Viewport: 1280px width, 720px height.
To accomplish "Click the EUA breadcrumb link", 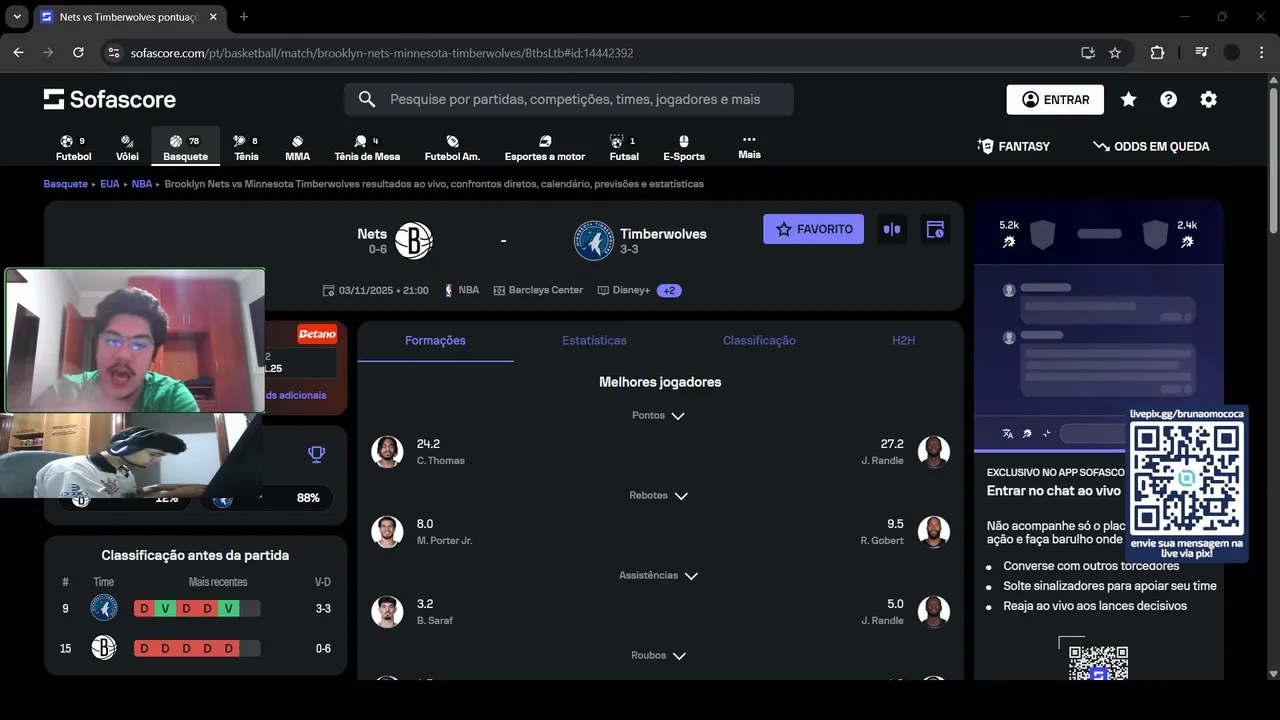I will [x=110, y=184].
